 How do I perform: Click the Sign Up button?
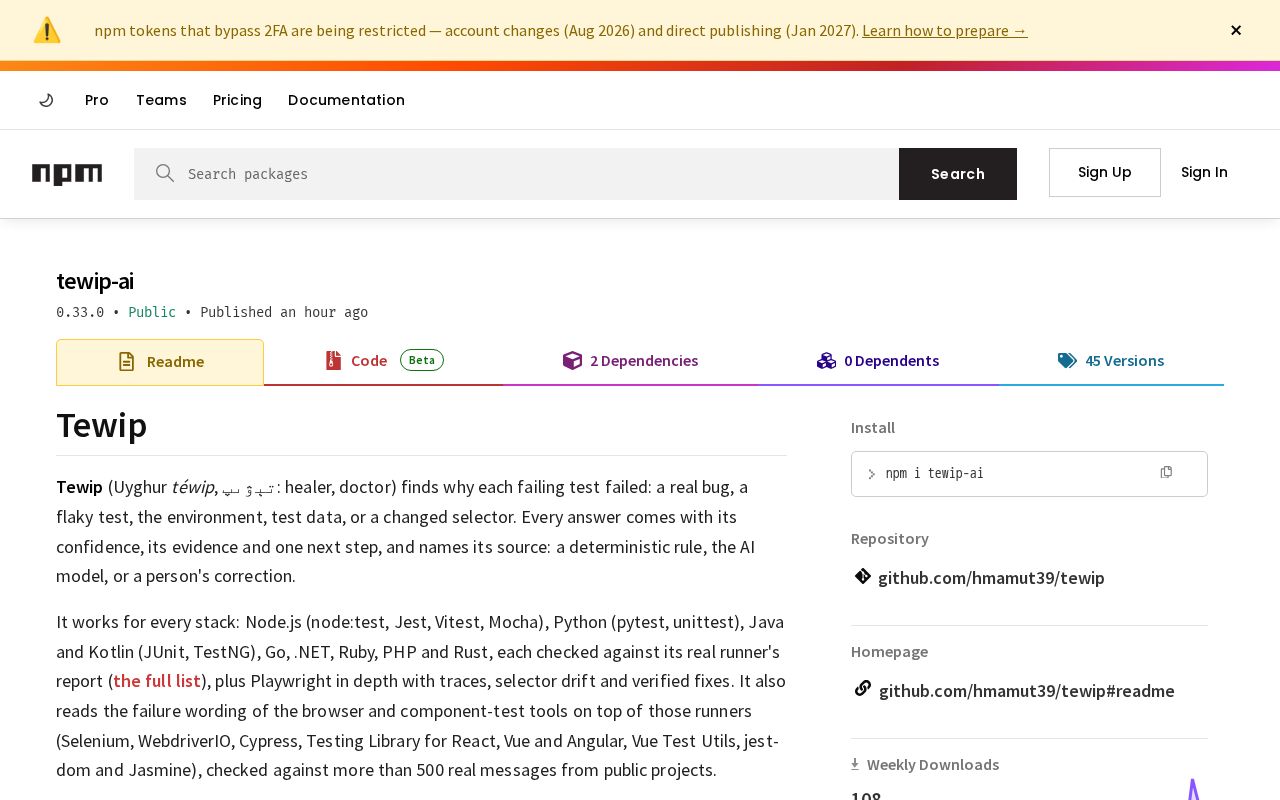coord(1105,172)
